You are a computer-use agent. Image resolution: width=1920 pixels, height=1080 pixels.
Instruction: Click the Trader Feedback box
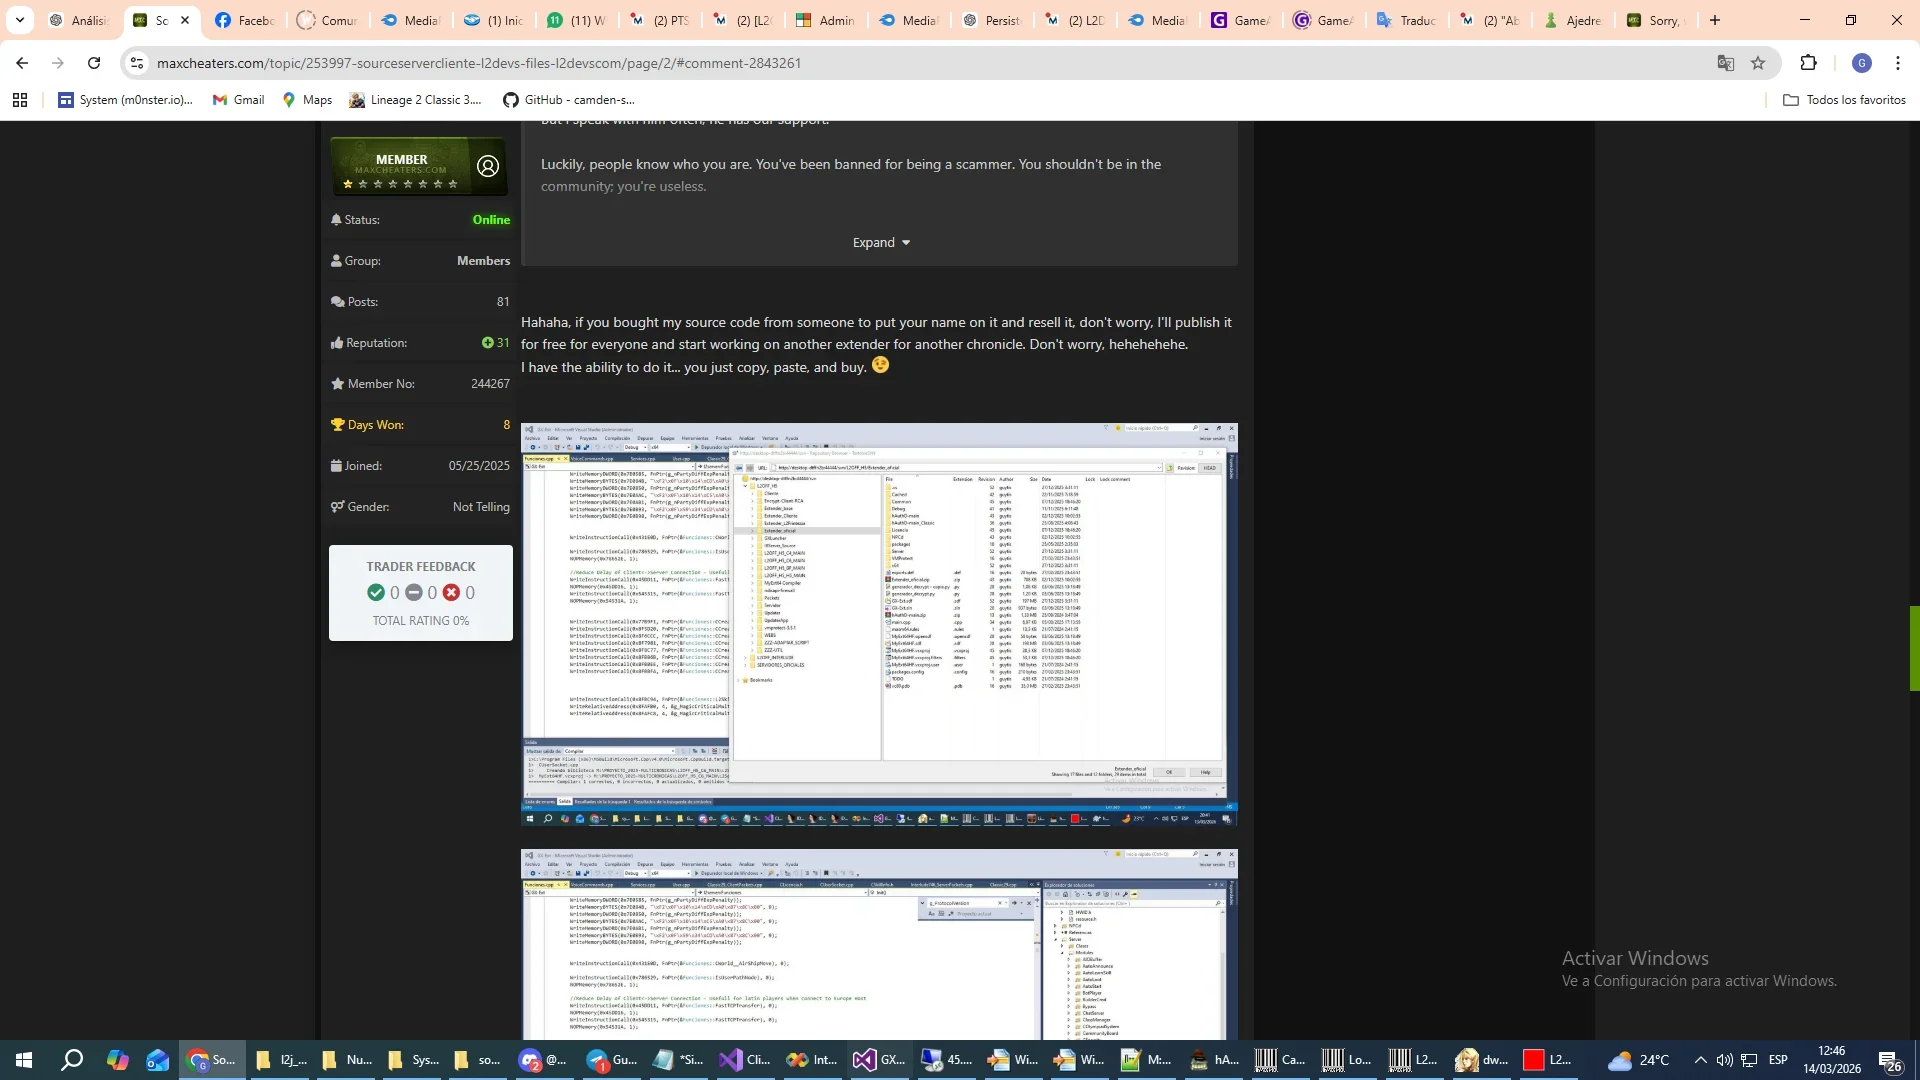pos(421,593)
